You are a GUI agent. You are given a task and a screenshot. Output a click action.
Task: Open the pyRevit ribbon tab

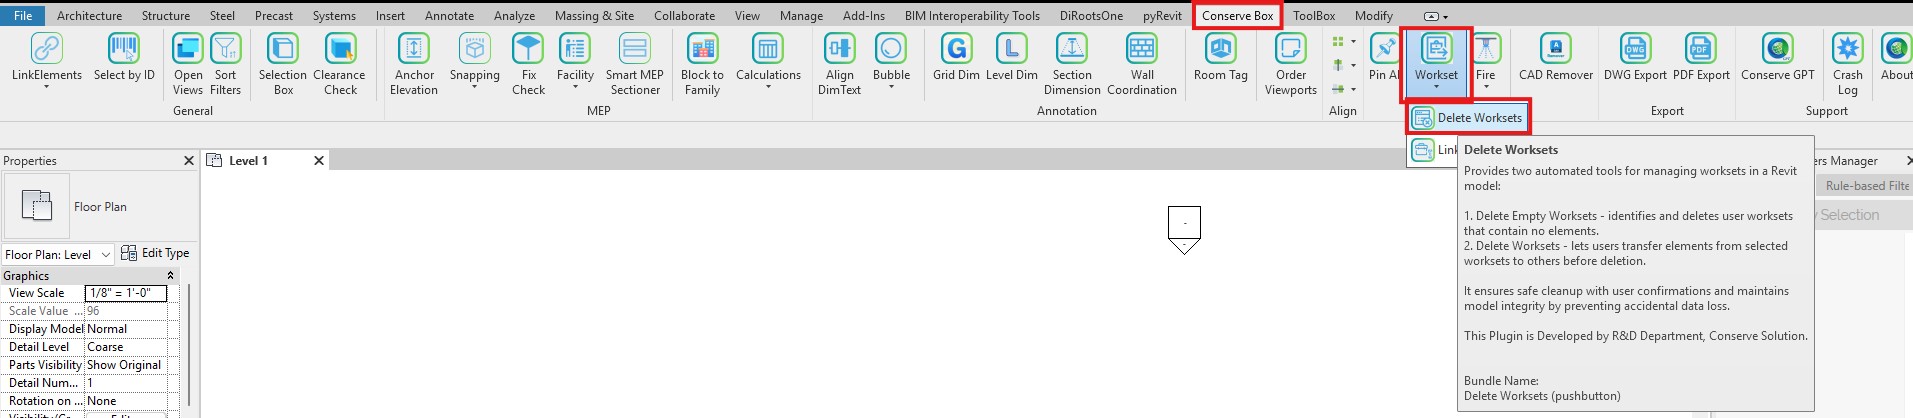pyautogui.click(x=1162, y=16)
